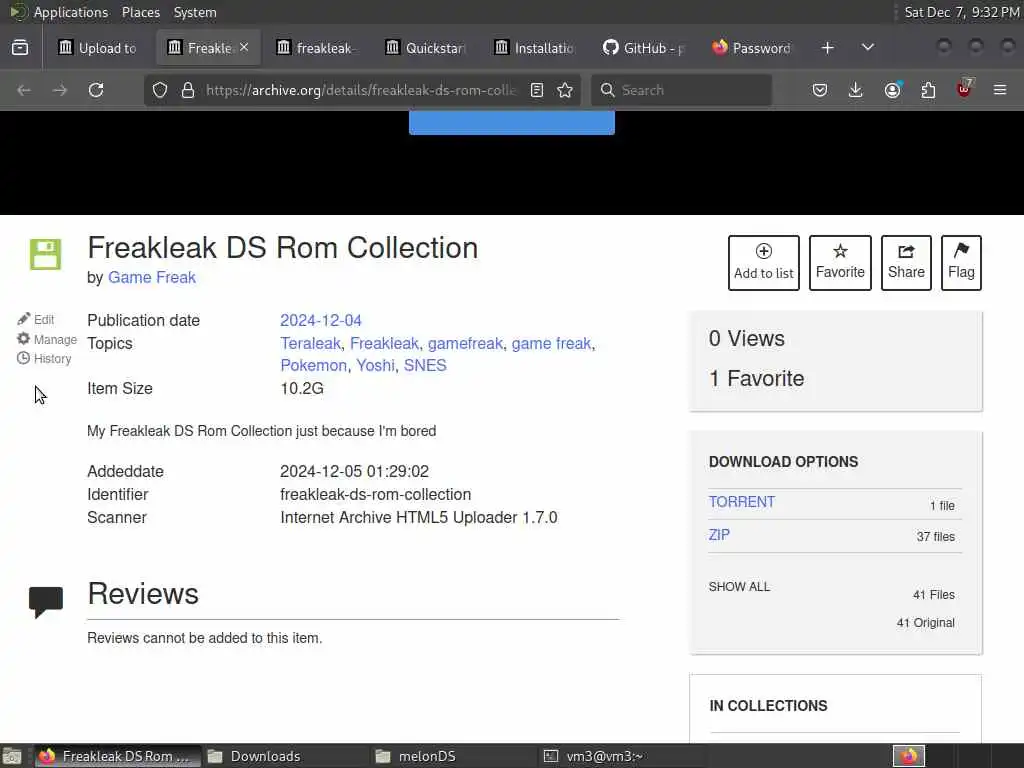Switch to the Installation tab

click(x=534, y=48)
